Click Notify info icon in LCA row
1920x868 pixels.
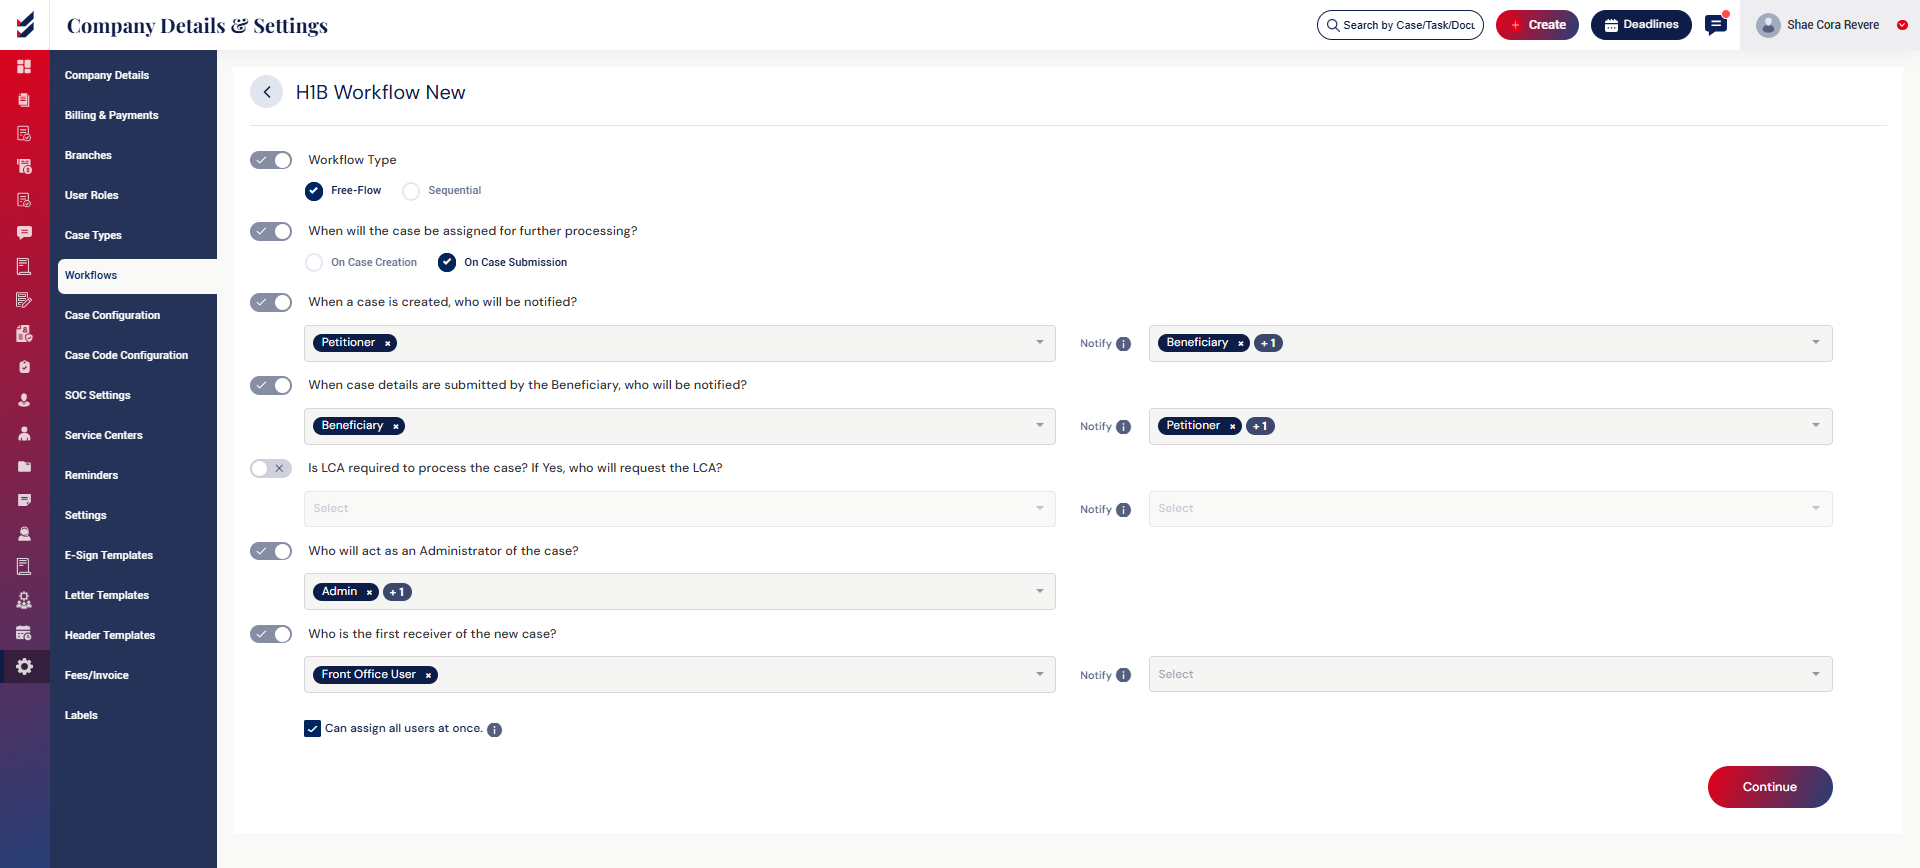pyautogui.click(x=1123, y=510)
